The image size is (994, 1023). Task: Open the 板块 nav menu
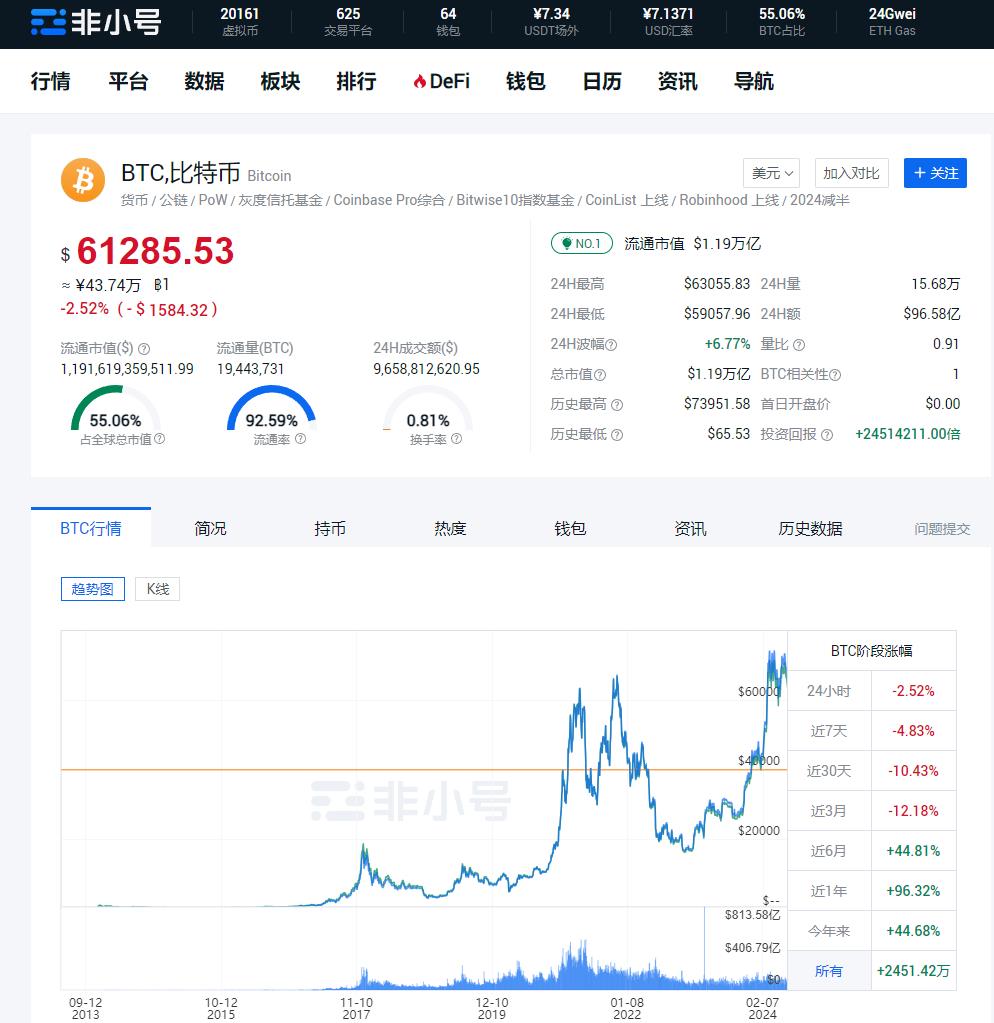point(280,82)
